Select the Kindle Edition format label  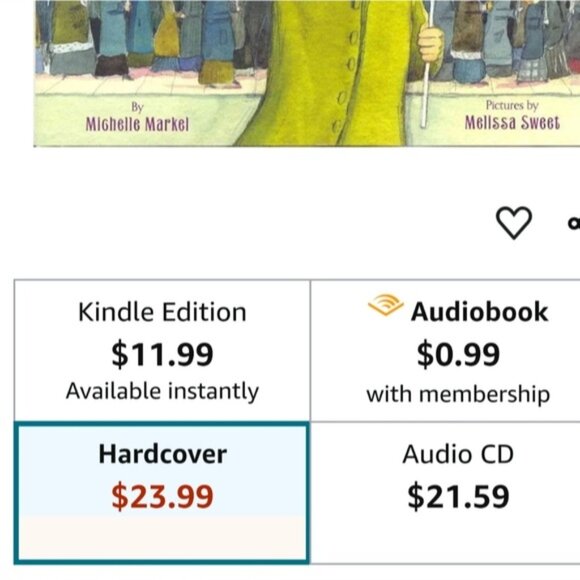point(162,312)
